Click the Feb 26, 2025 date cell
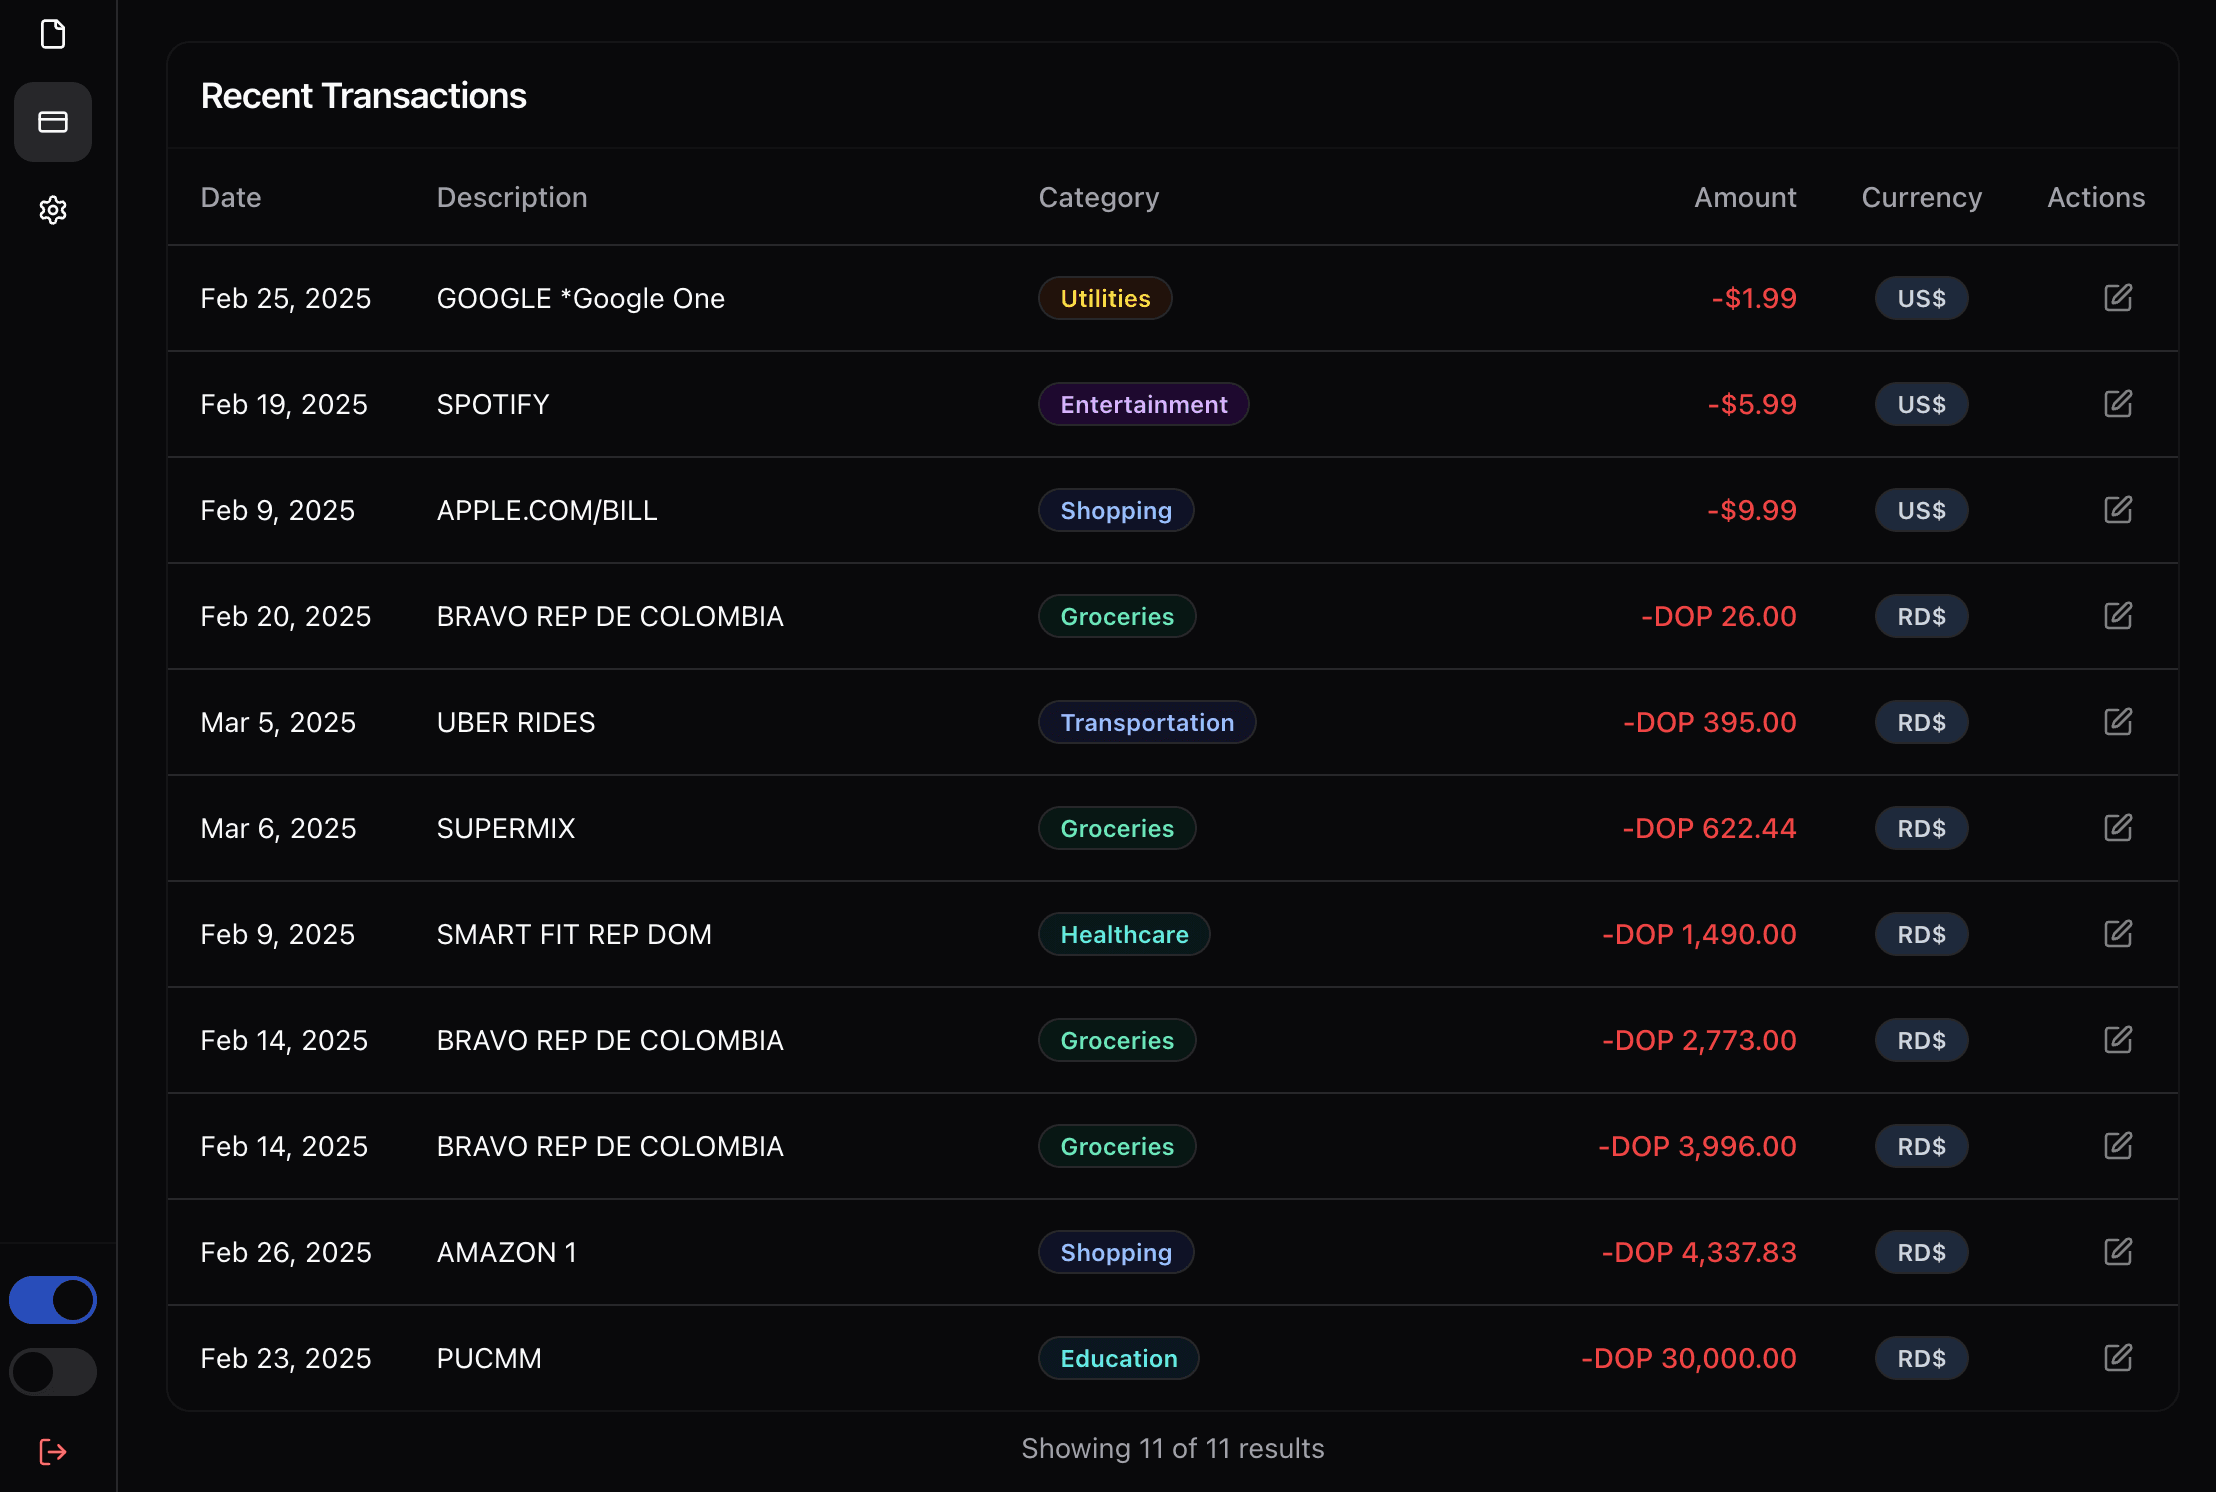The image size is (2216, 1492). pos(286,1252)
